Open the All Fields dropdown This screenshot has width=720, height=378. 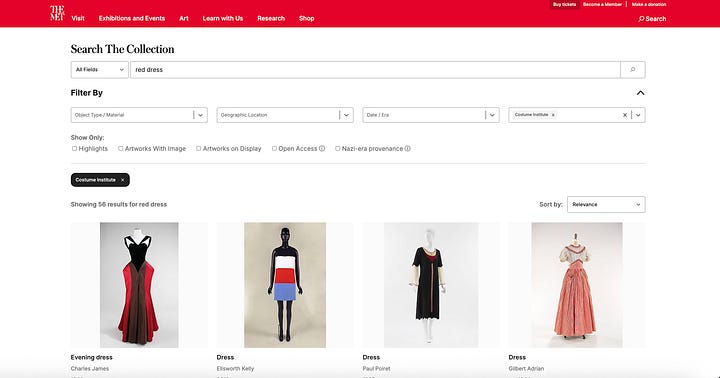100,70
